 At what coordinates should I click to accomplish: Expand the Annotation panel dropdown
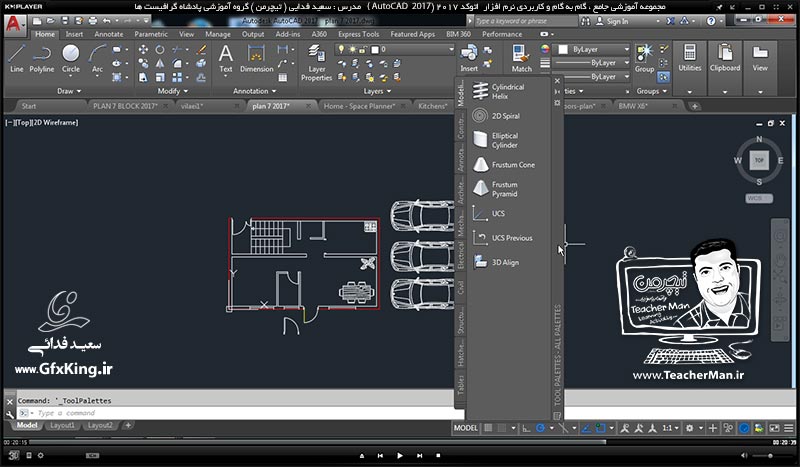pyautogui.click(x=255, y=91)
